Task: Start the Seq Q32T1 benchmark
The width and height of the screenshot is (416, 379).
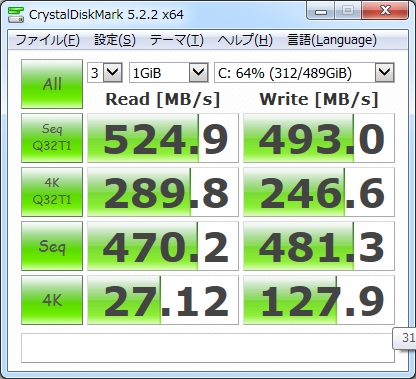Action: pyautogui.click(x=52, y=138)
